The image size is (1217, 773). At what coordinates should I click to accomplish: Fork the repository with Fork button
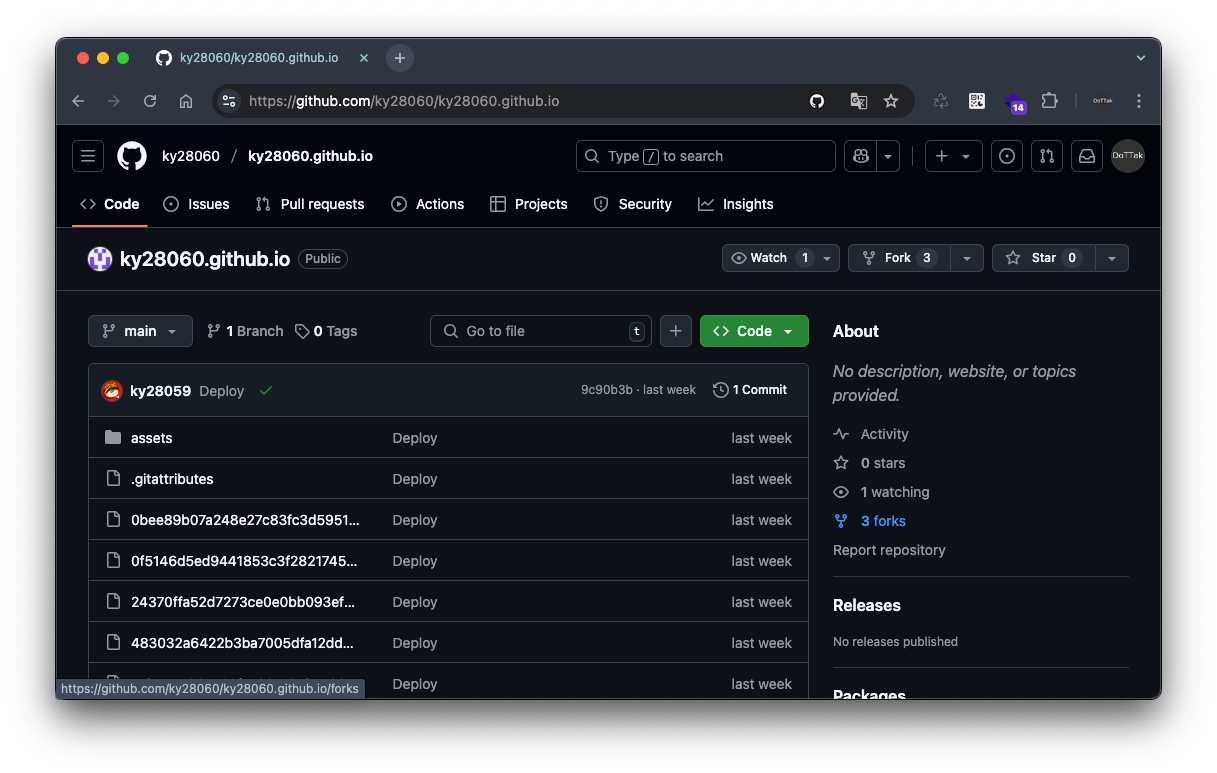pyautogui.click(x=899, y=258)
